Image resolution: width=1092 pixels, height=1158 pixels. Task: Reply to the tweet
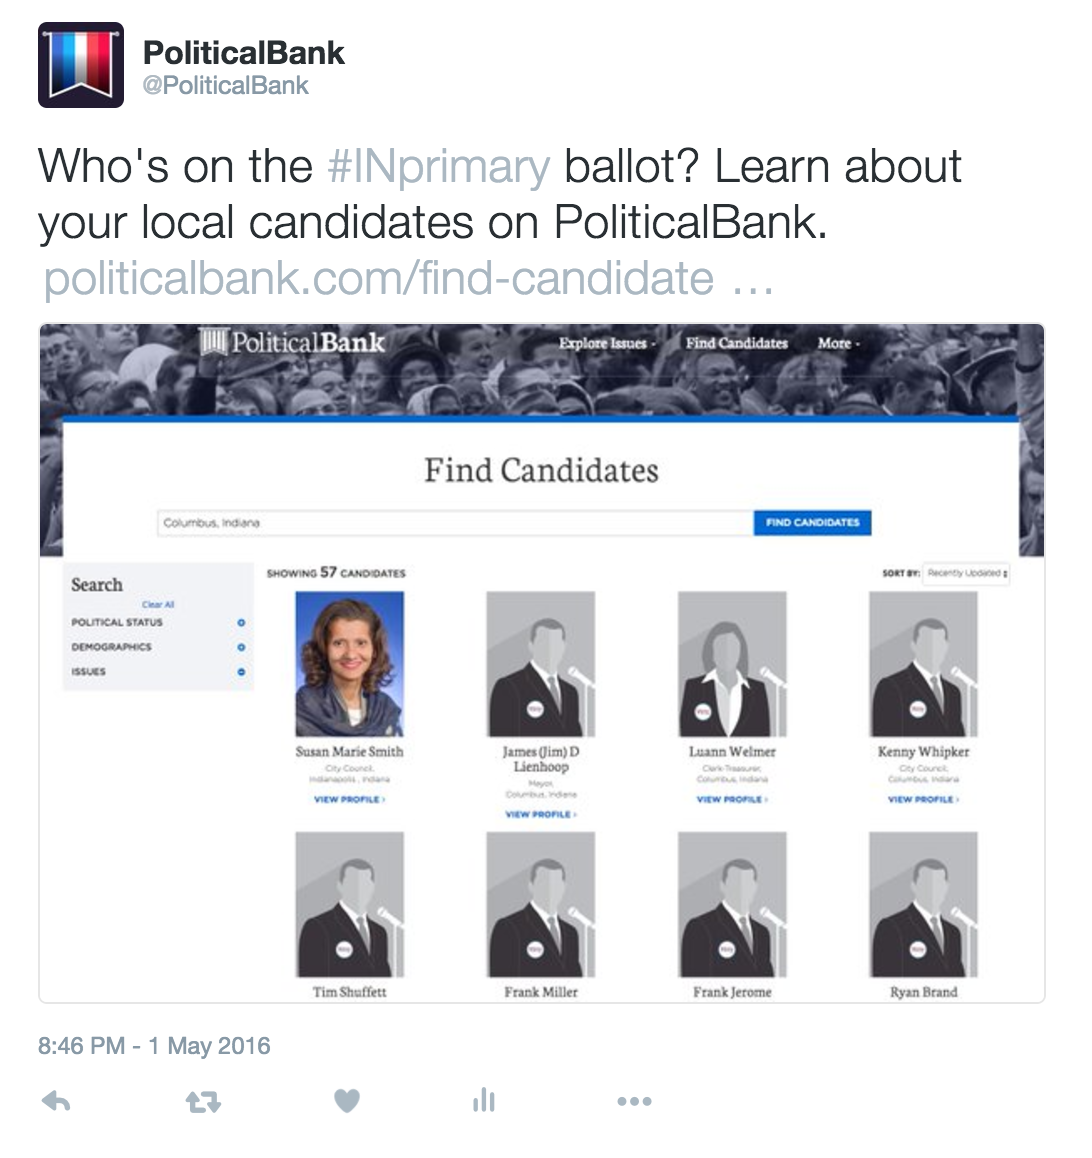[x=56, y=1102]
